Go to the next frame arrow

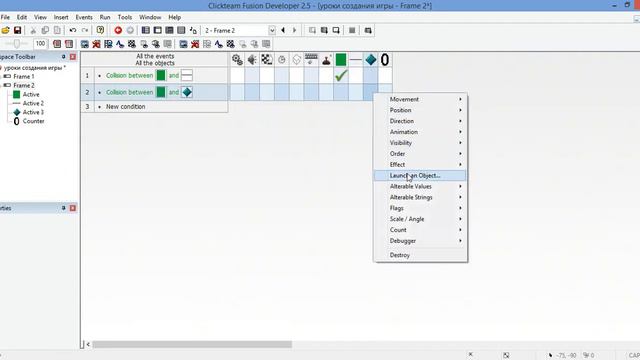[x=294, y=30]
